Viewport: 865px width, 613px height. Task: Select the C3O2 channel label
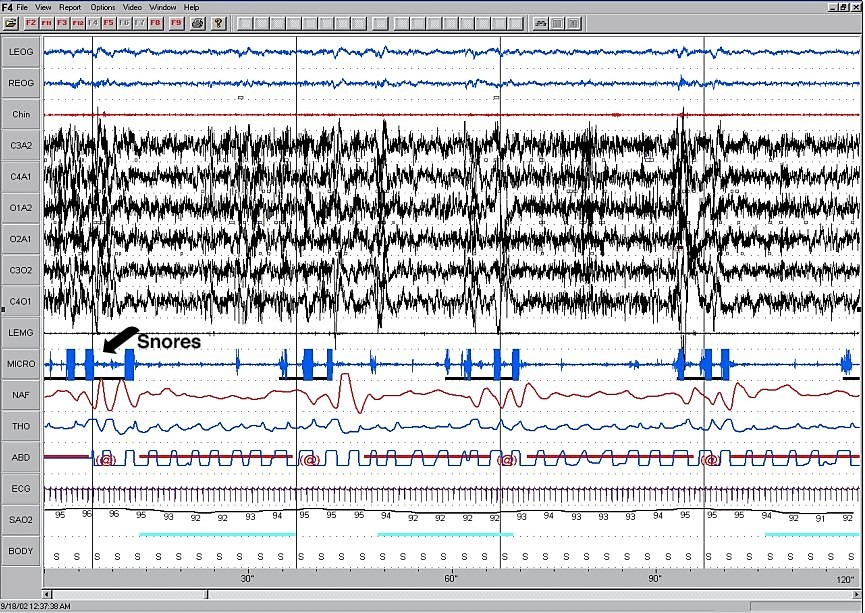(21, 270)
